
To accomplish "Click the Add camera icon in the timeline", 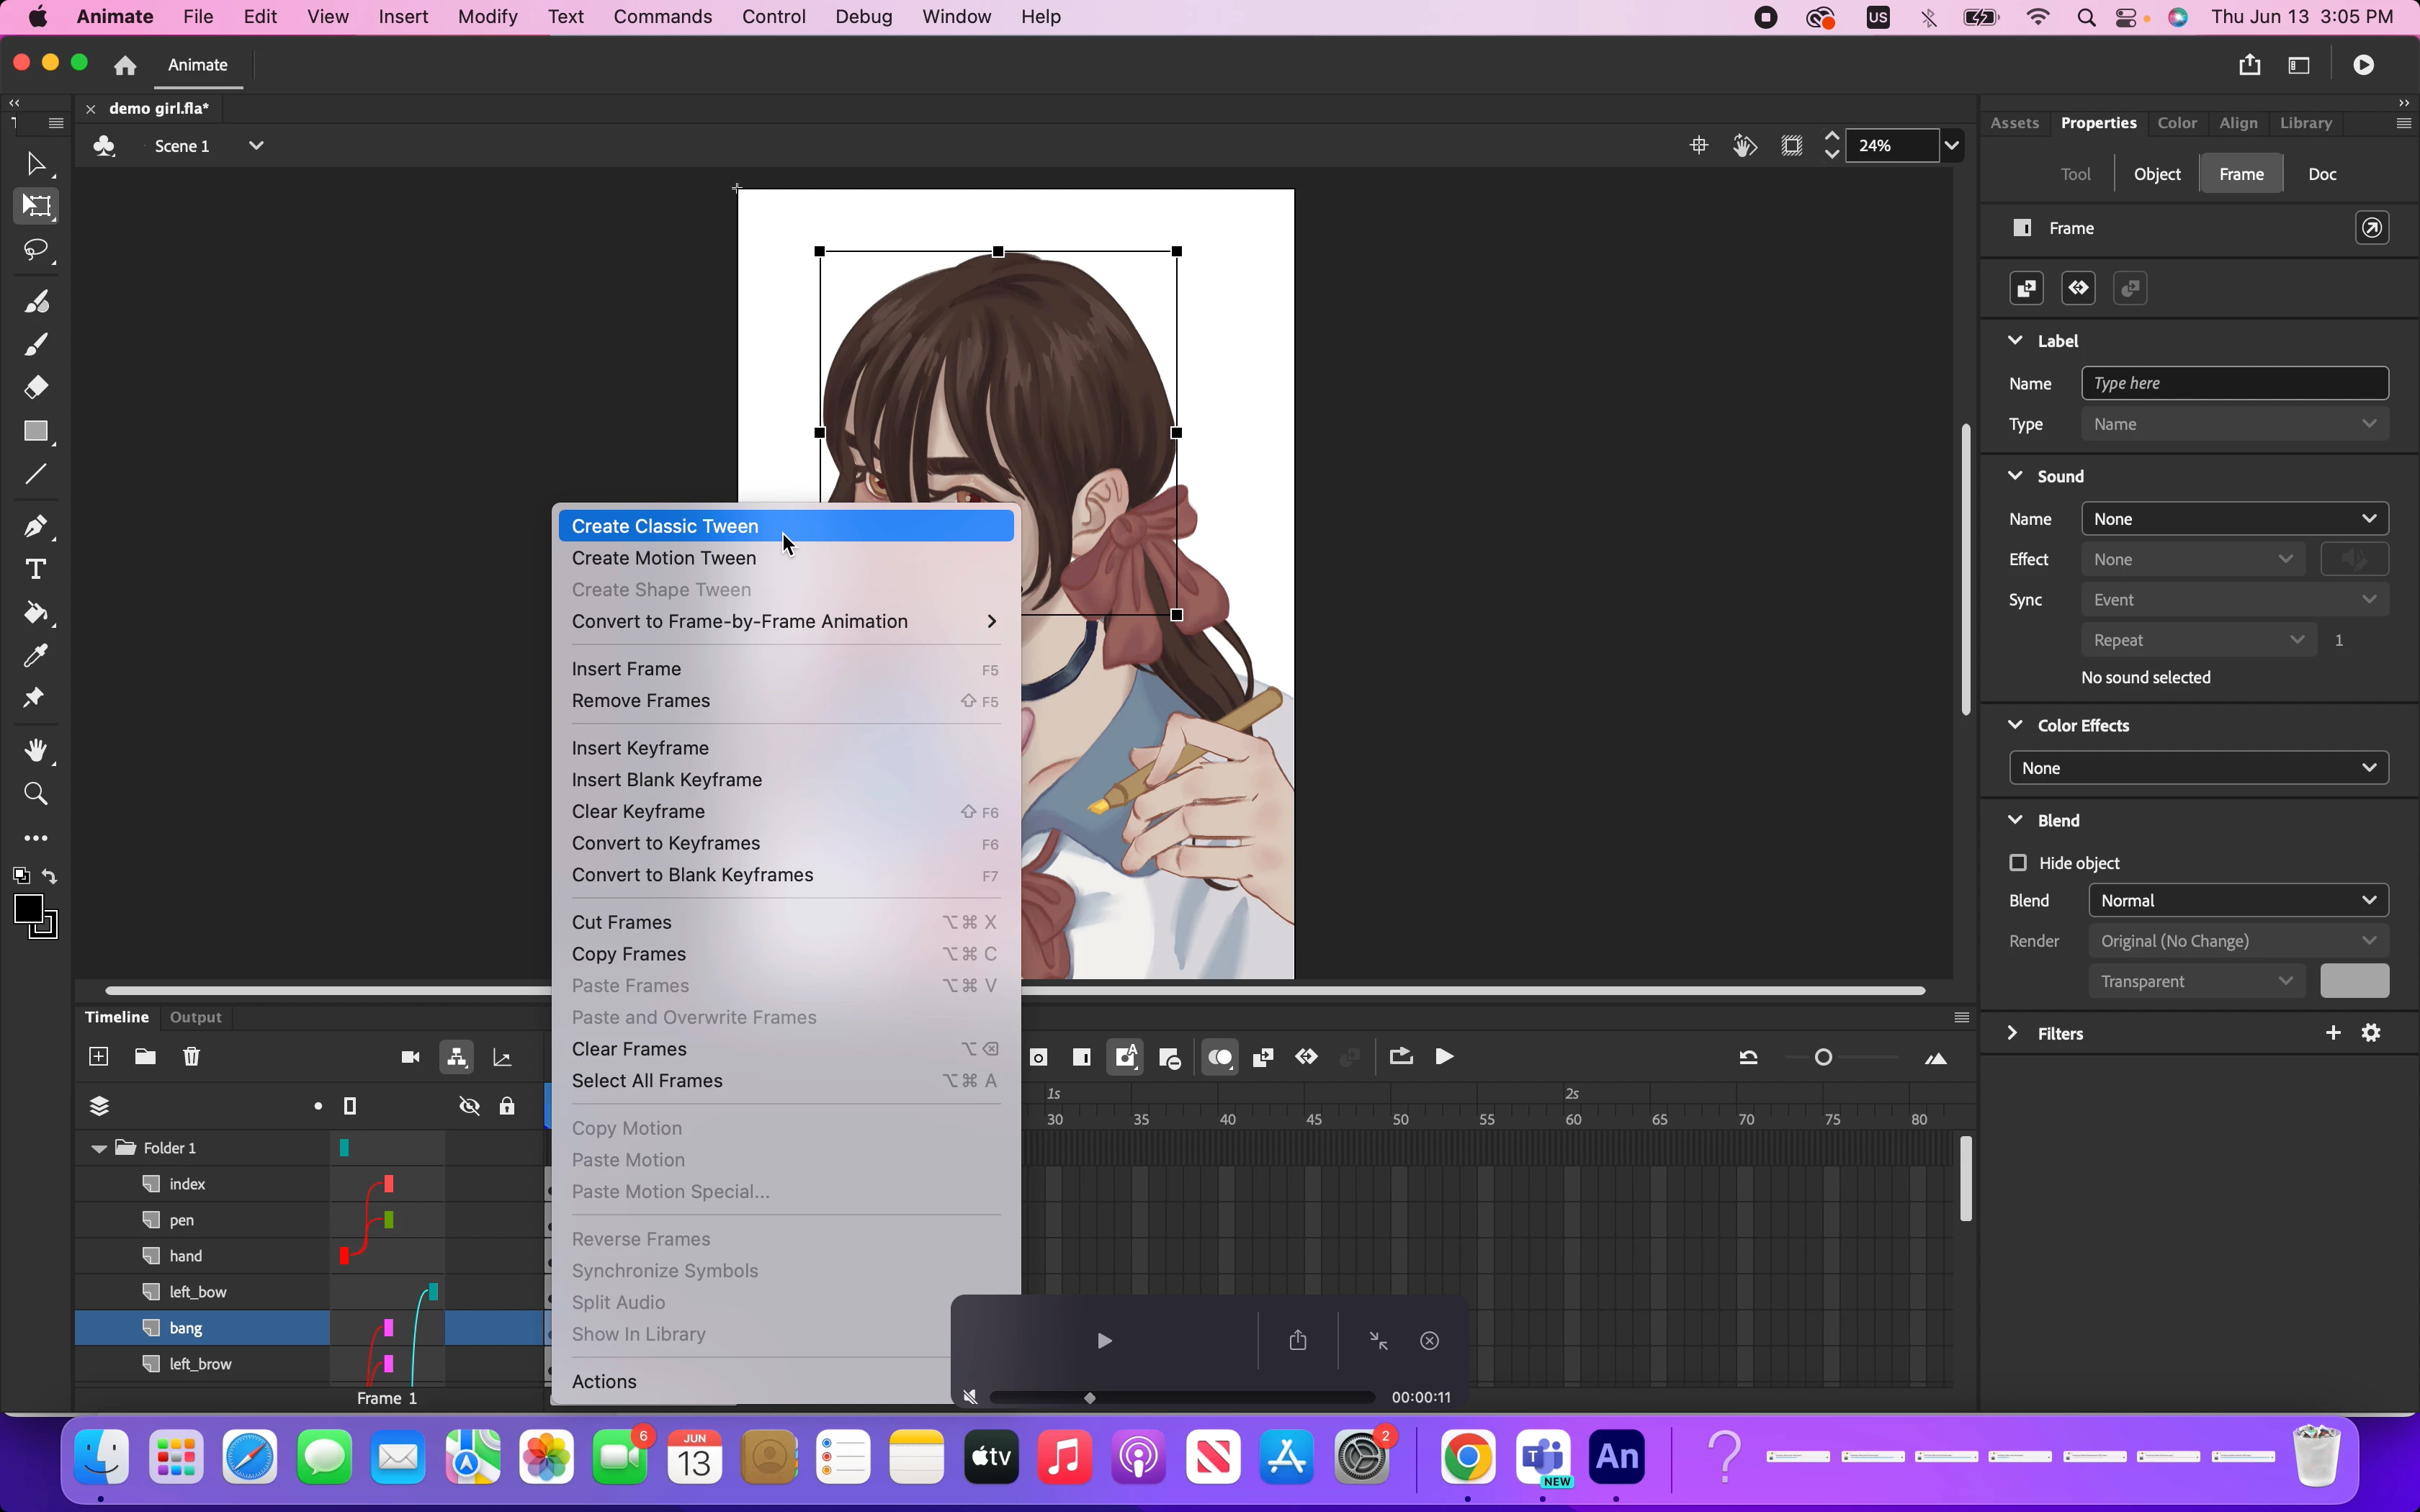I will tap(410, 1057).
